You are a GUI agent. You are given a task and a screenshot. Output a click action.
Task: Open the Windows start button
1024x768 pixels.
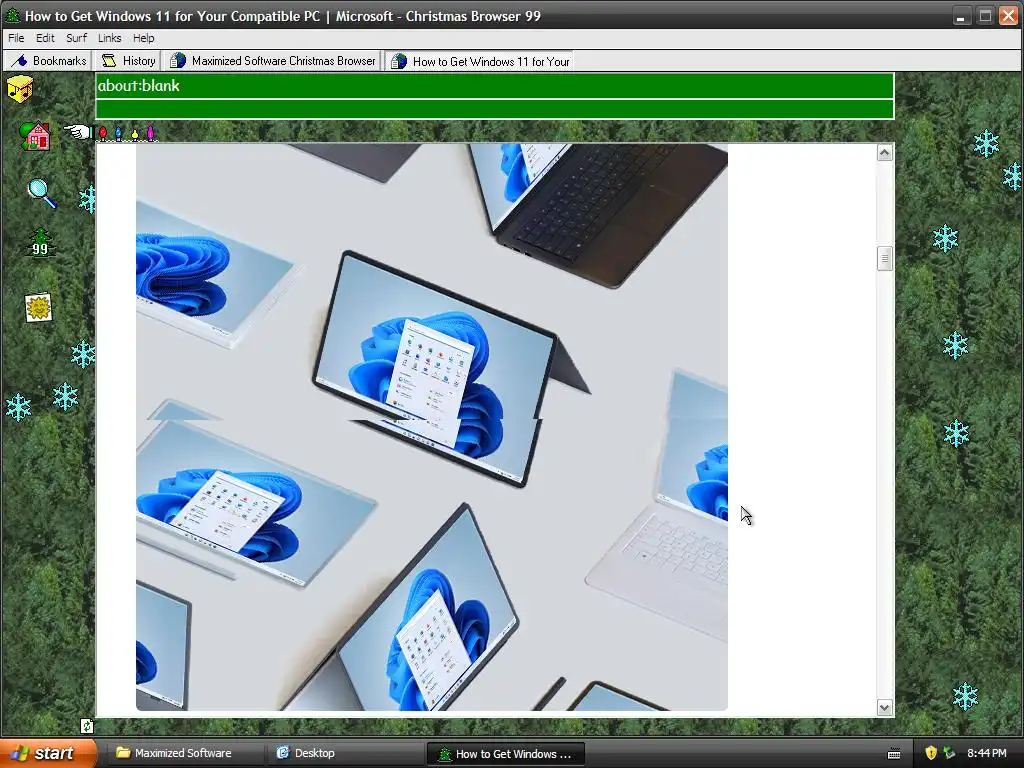pos(48,753)
